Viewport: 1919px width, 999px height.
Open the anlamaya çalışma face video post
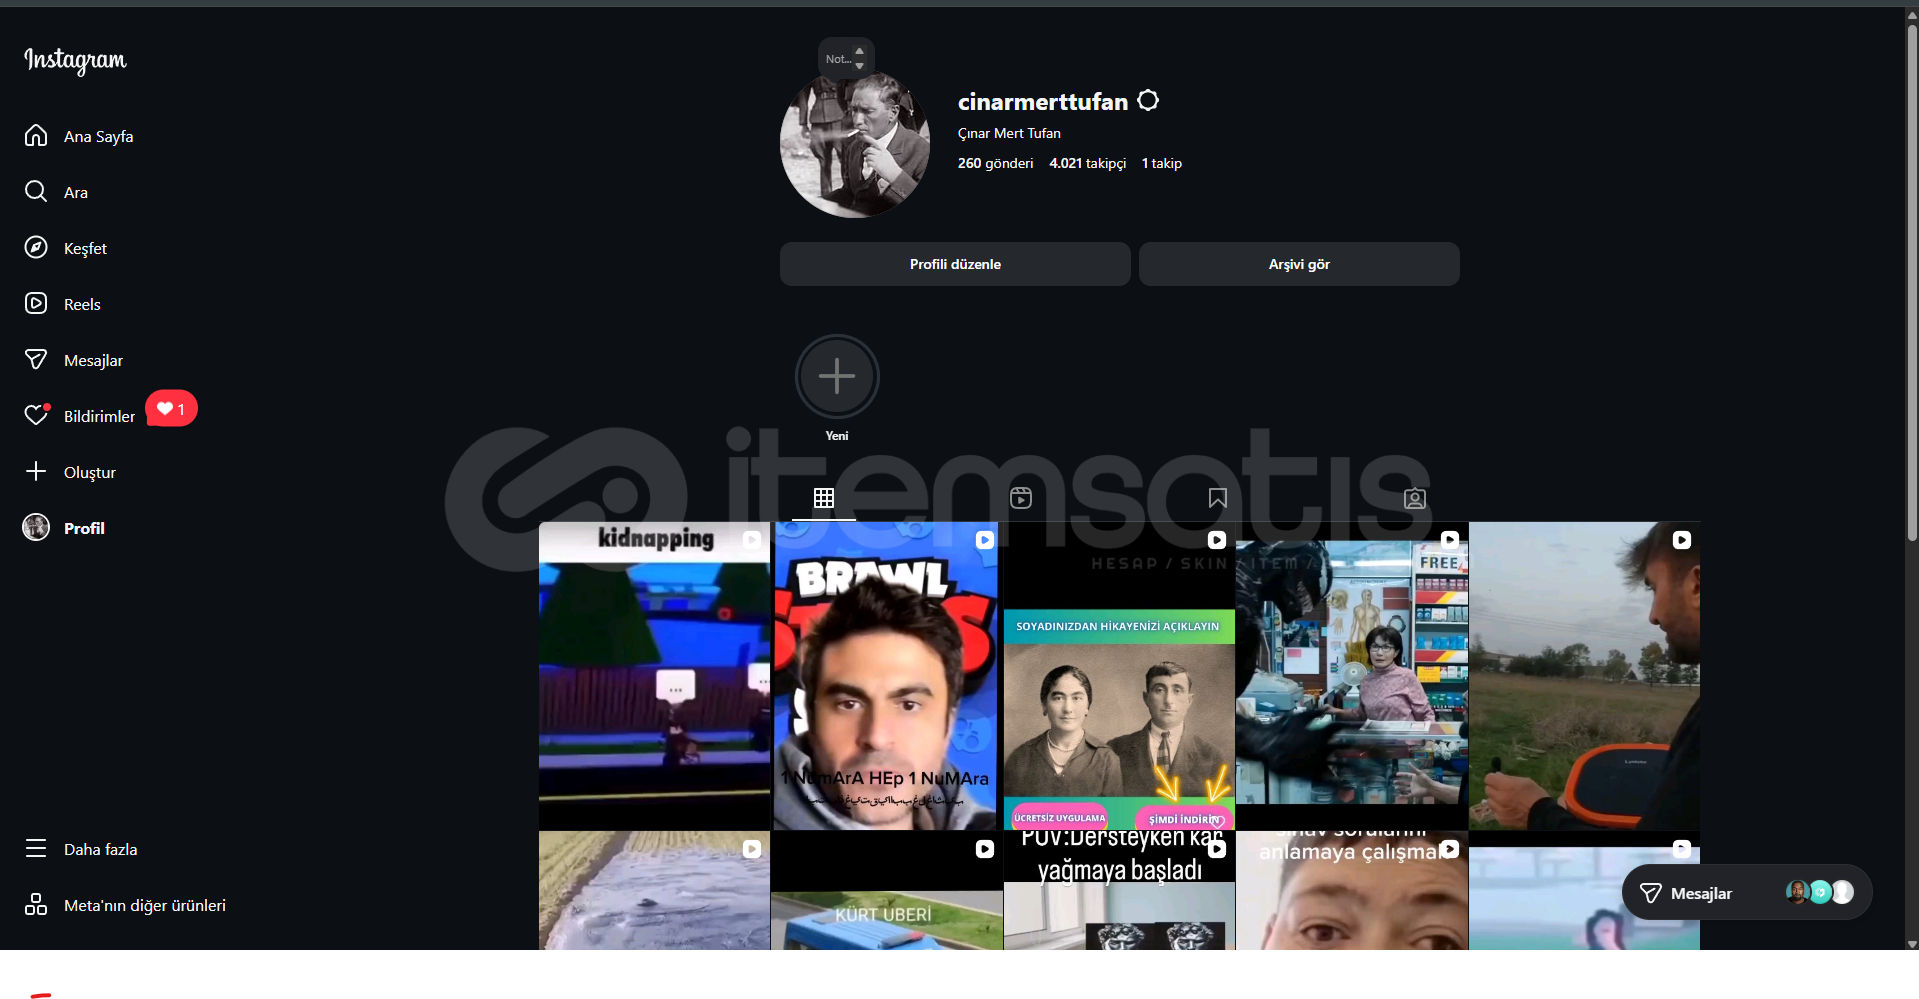tap(1352, 891)
